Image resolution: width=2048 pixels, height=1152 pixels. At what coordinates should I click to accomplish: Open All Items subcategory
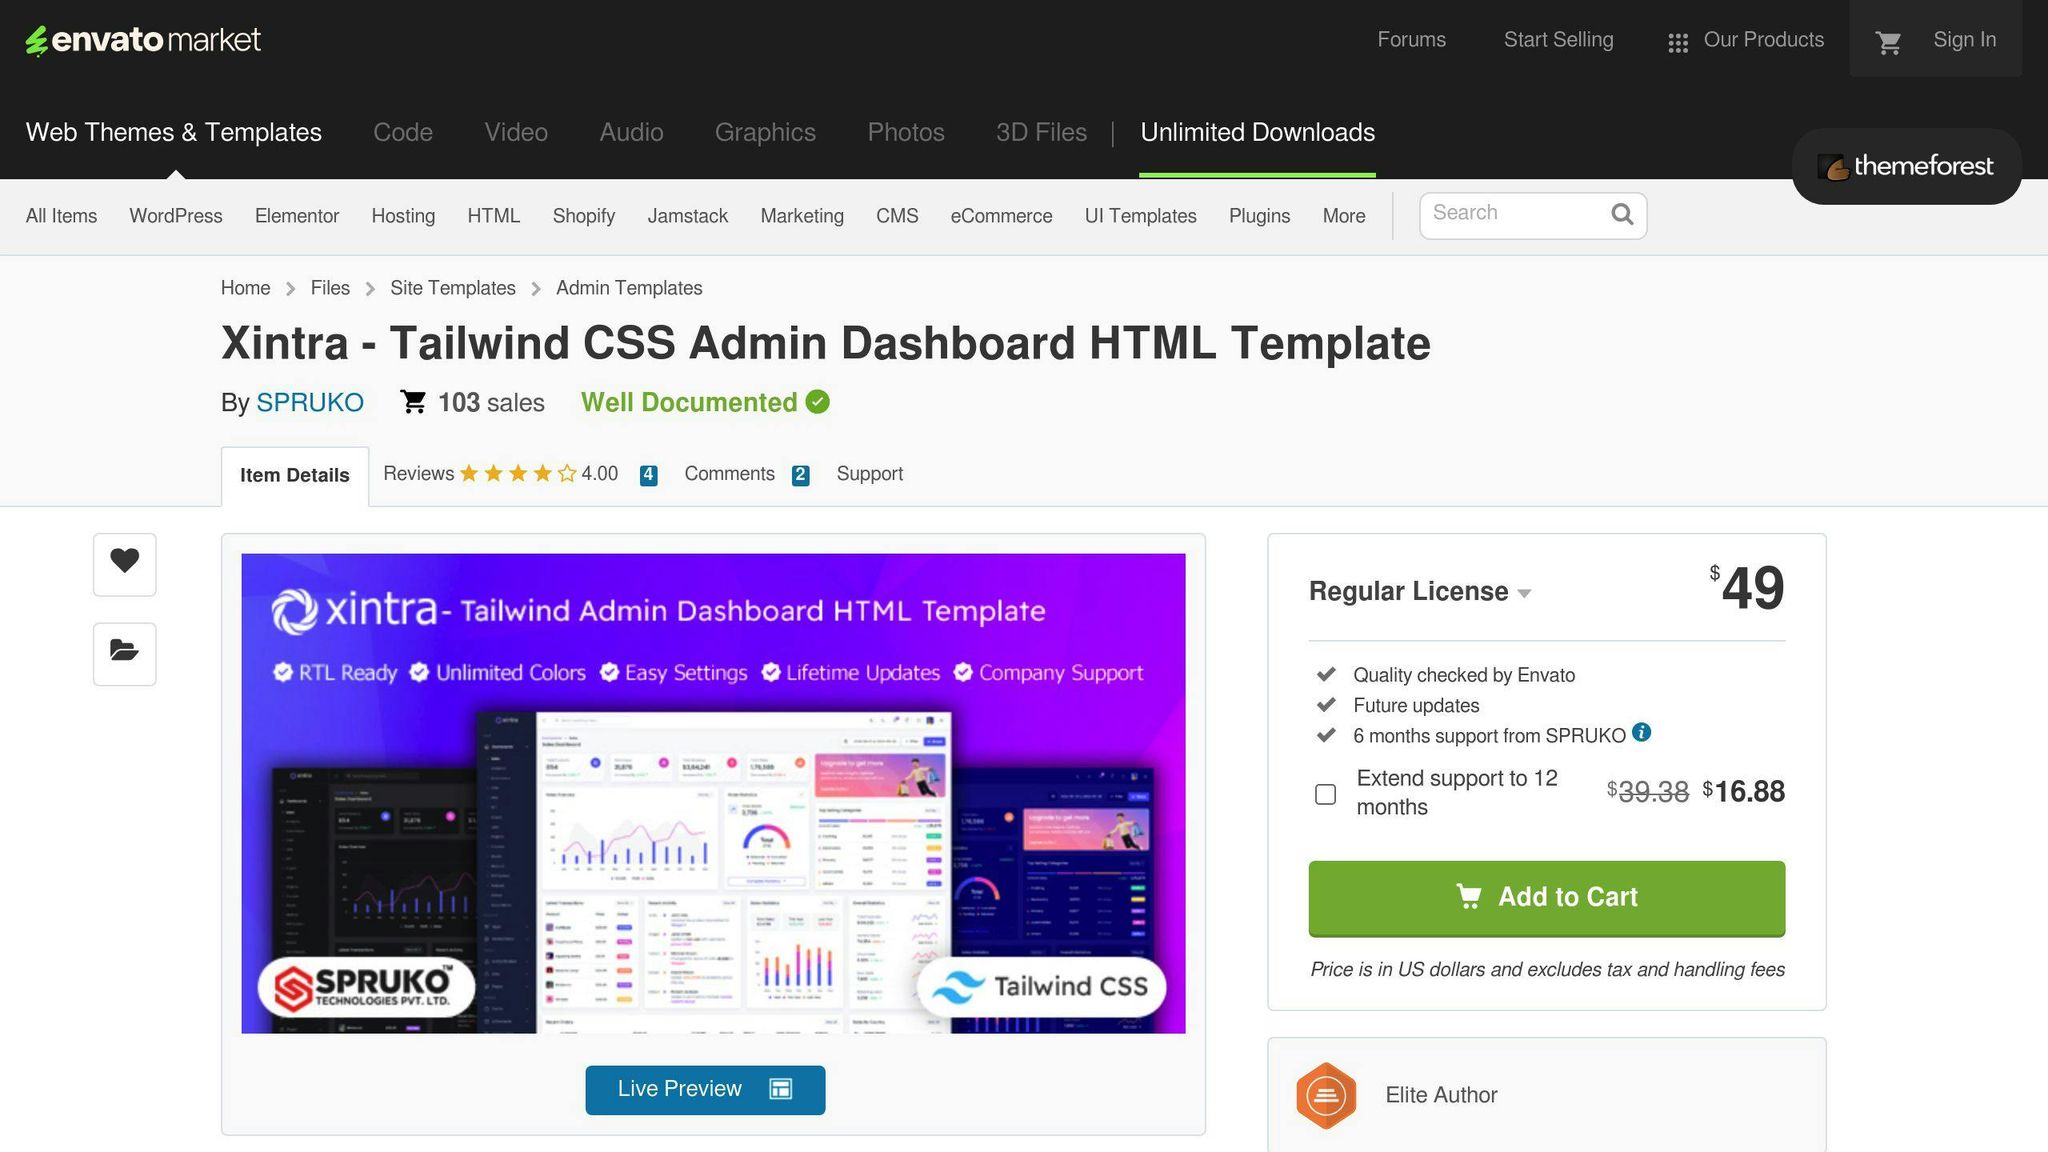61,216
